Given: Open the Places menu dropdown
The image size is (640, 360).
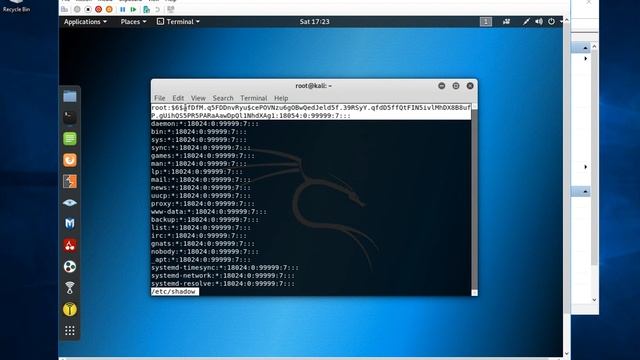Looking at the screenshot, I should [x=133, y=22].
